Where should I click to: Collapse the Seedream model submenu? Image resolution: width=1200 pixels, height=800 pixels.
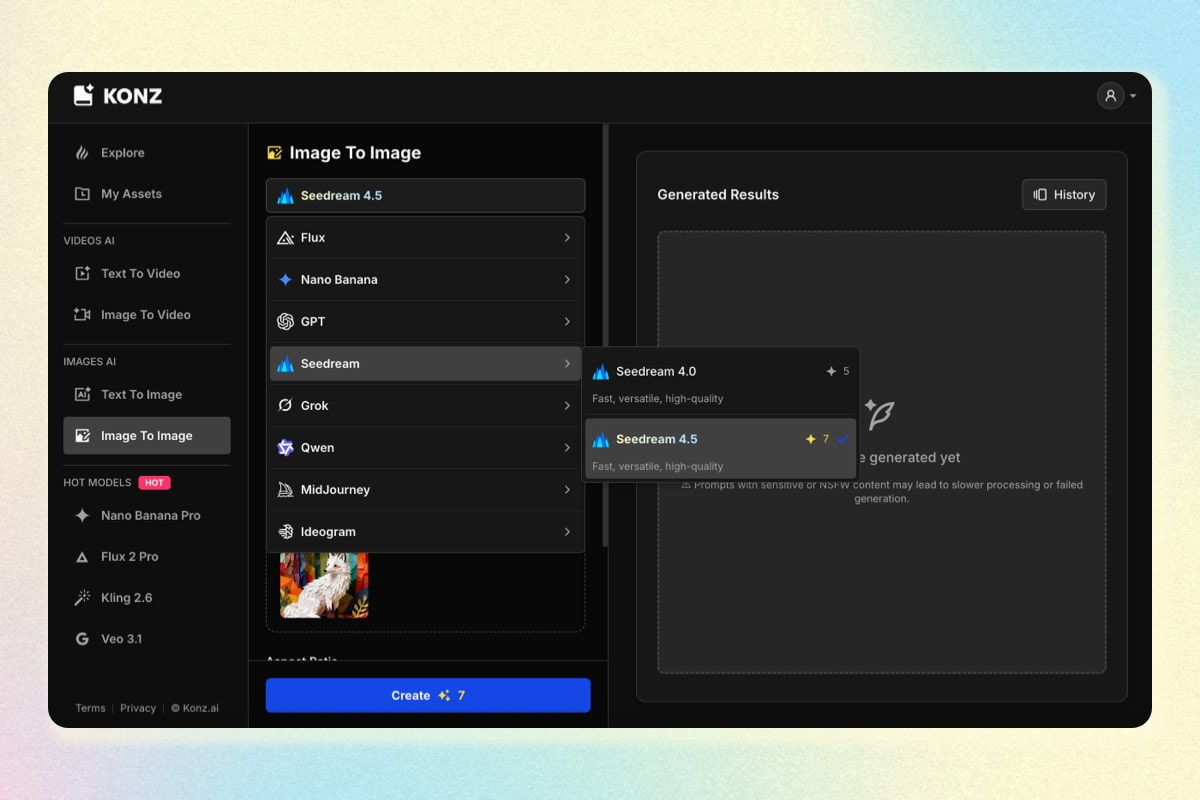426,364
